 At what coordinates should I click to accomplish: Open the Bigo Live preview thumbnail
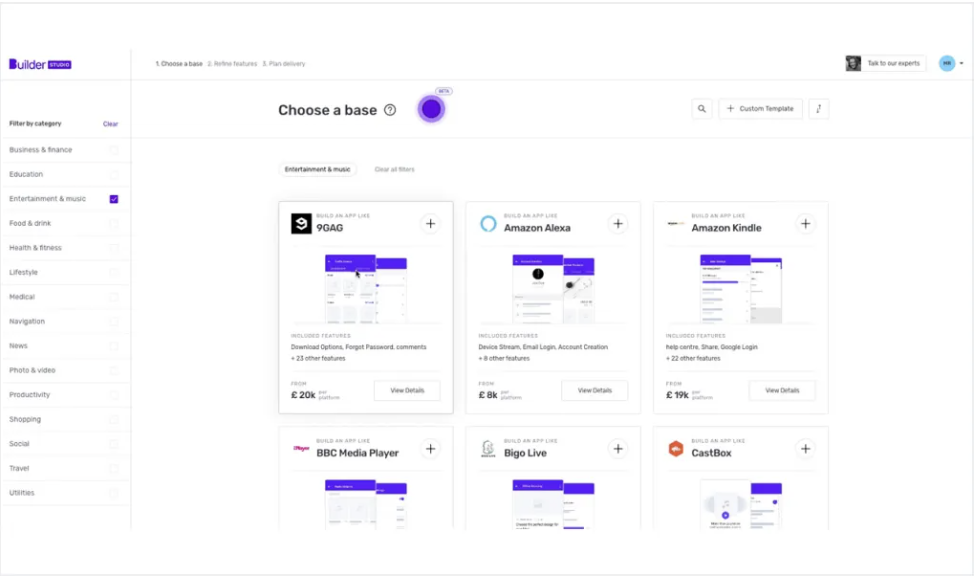553,504
